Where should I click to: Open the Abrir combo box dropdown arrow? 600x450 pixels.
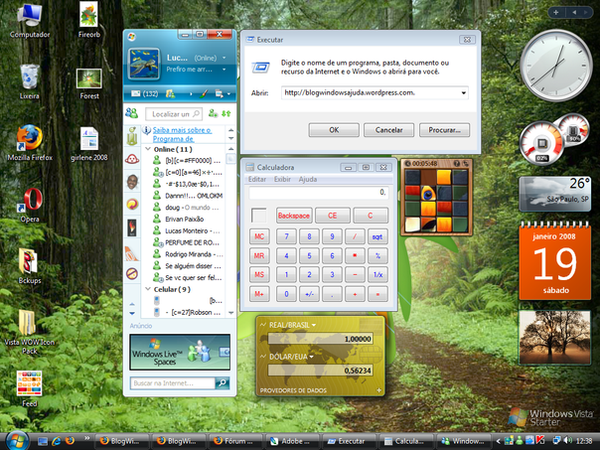tap(463, 93)
